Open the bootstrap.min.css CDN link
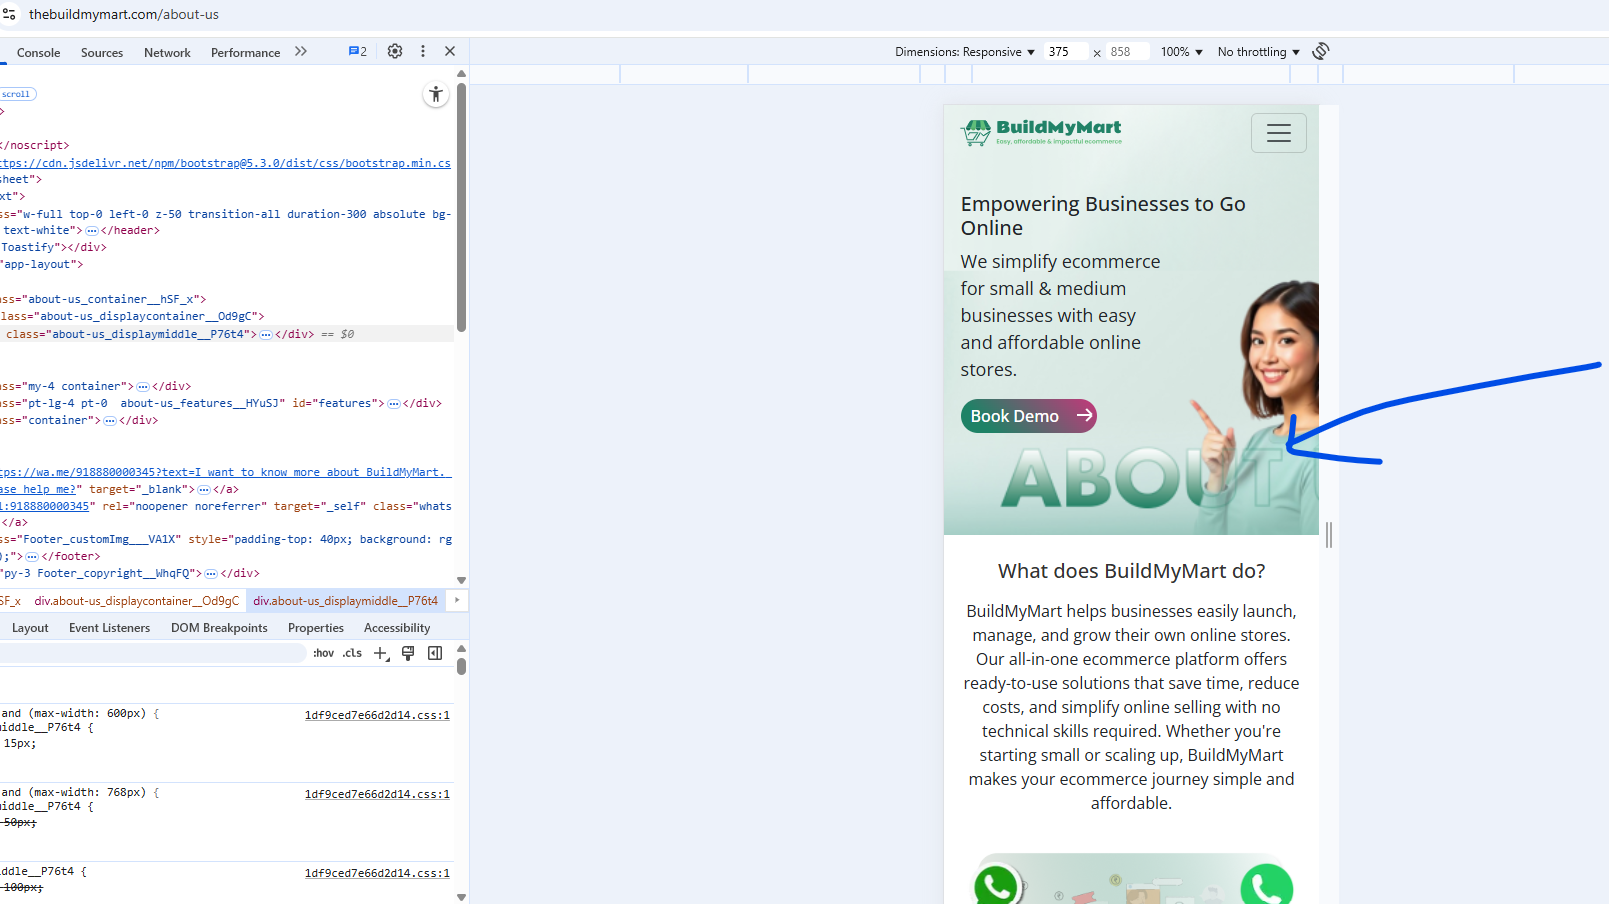 (225, 163)
